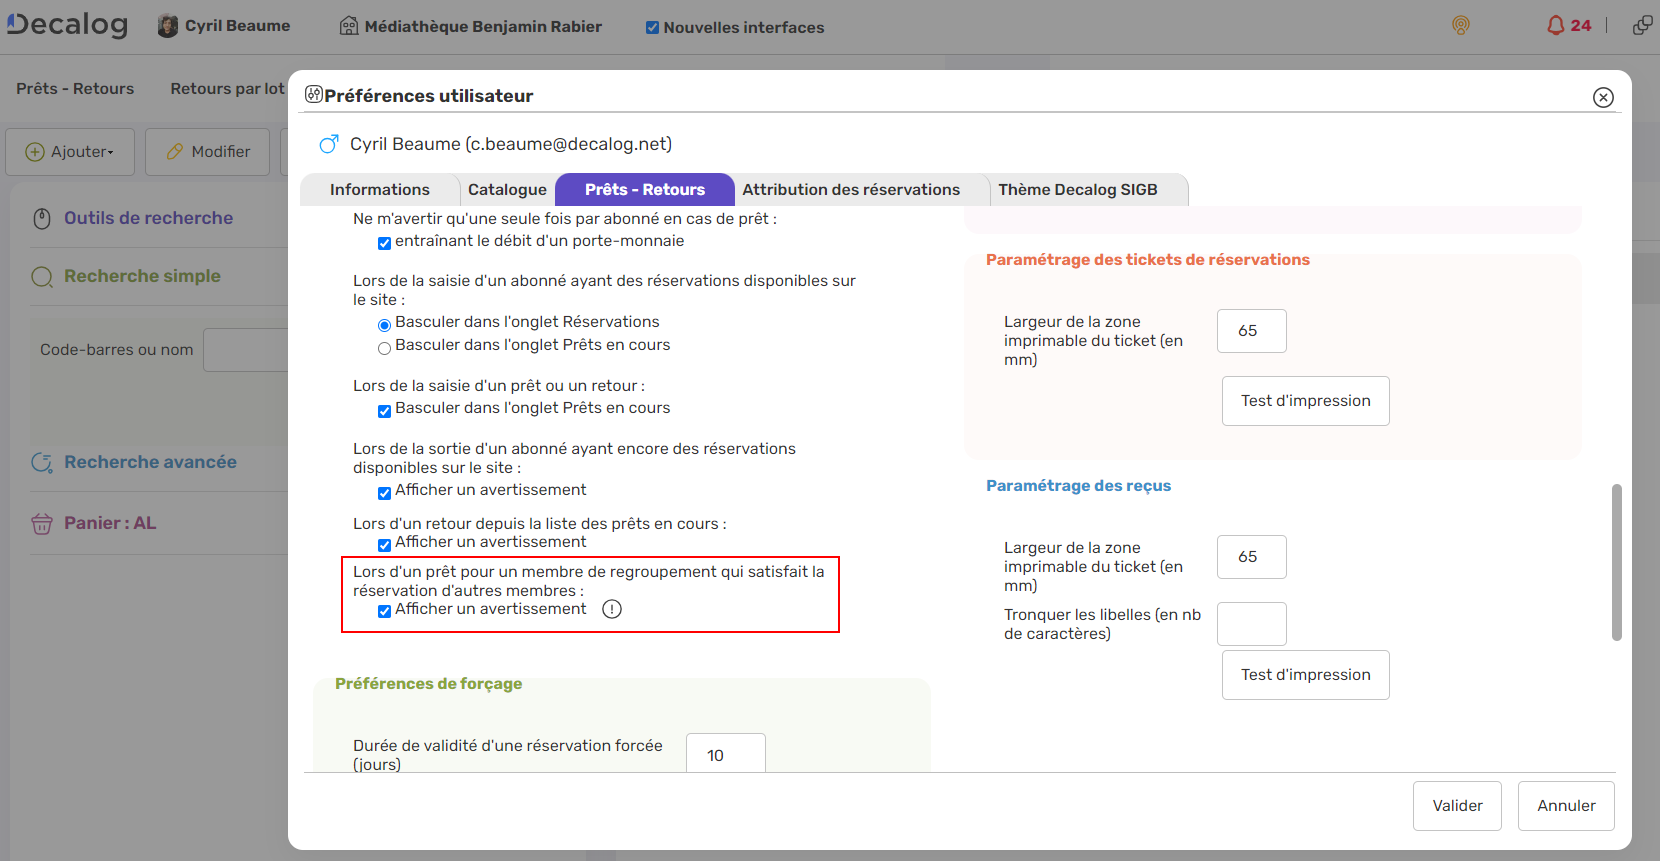Click the Valider button
1660x861 pixels.
pyautogui.click(x=1456, y=806)
